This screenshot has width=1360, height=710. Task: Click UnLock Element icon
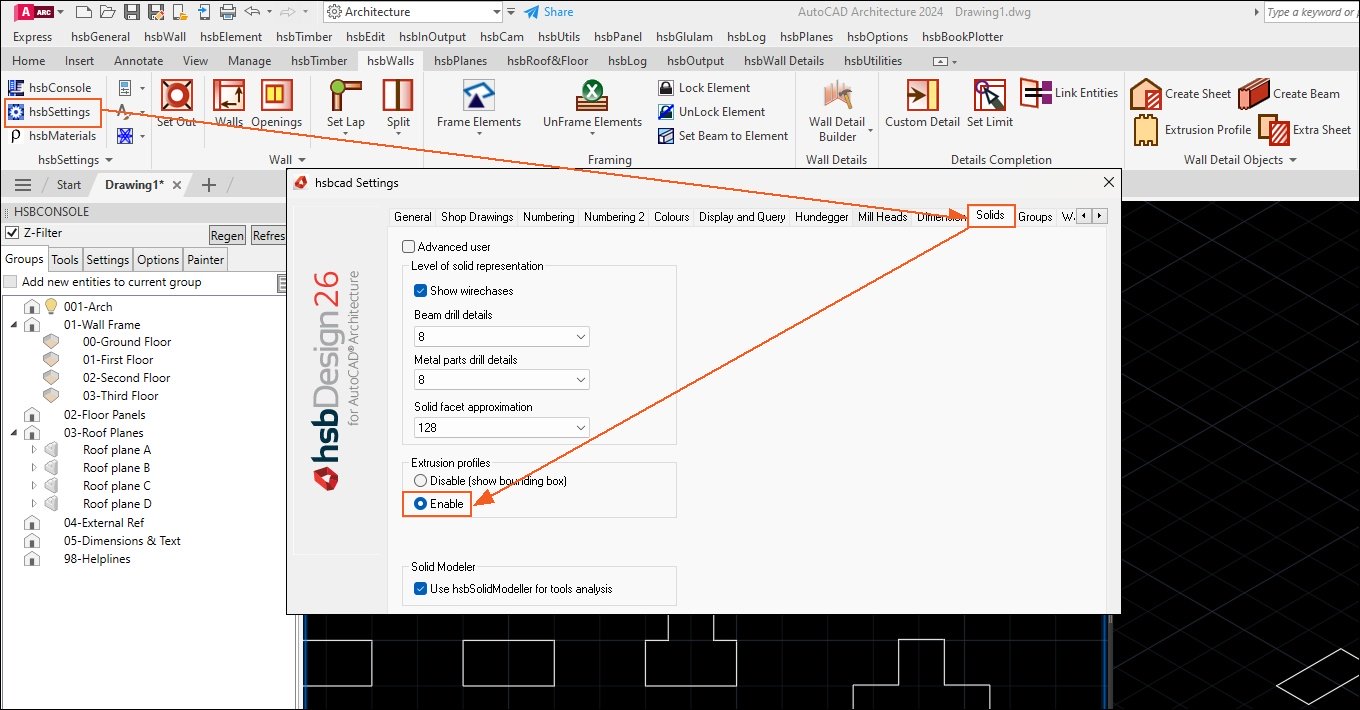[x=666, y=112]
